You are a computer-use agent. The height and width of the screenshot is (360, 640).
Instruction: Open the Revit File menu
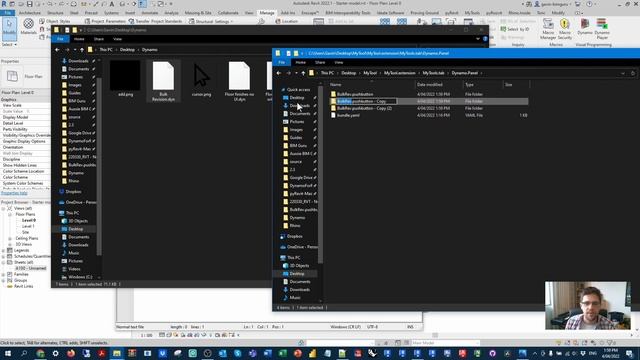(8, 13)
